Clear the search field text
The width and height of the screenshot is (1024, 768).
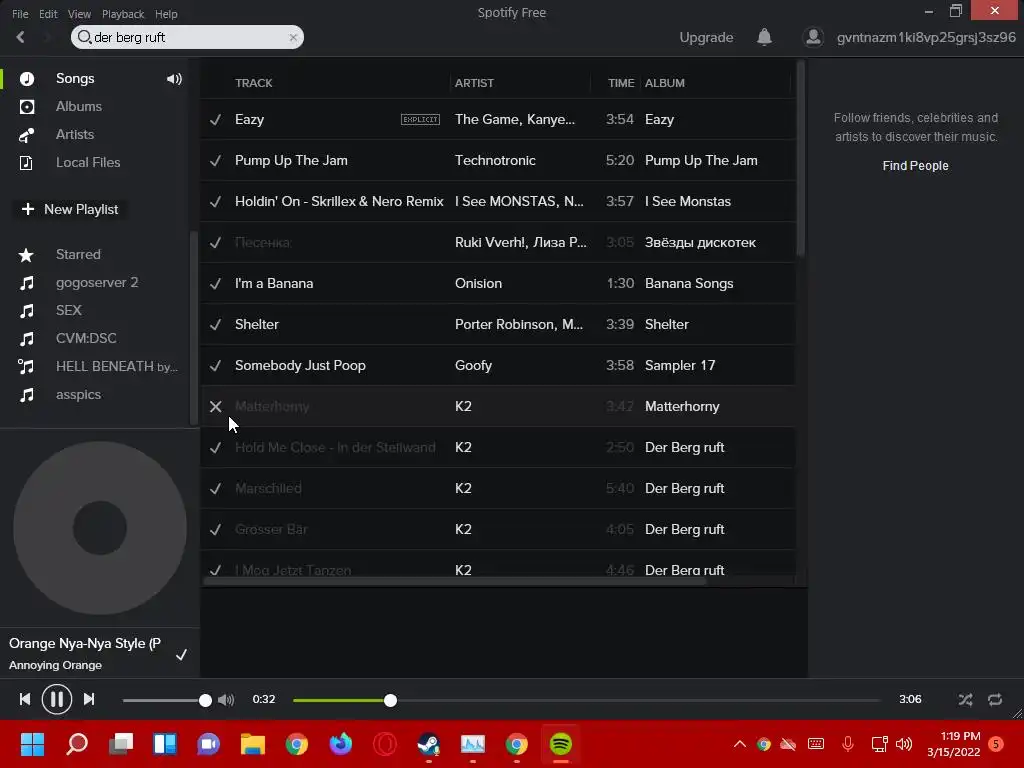(x=293, y=38)
